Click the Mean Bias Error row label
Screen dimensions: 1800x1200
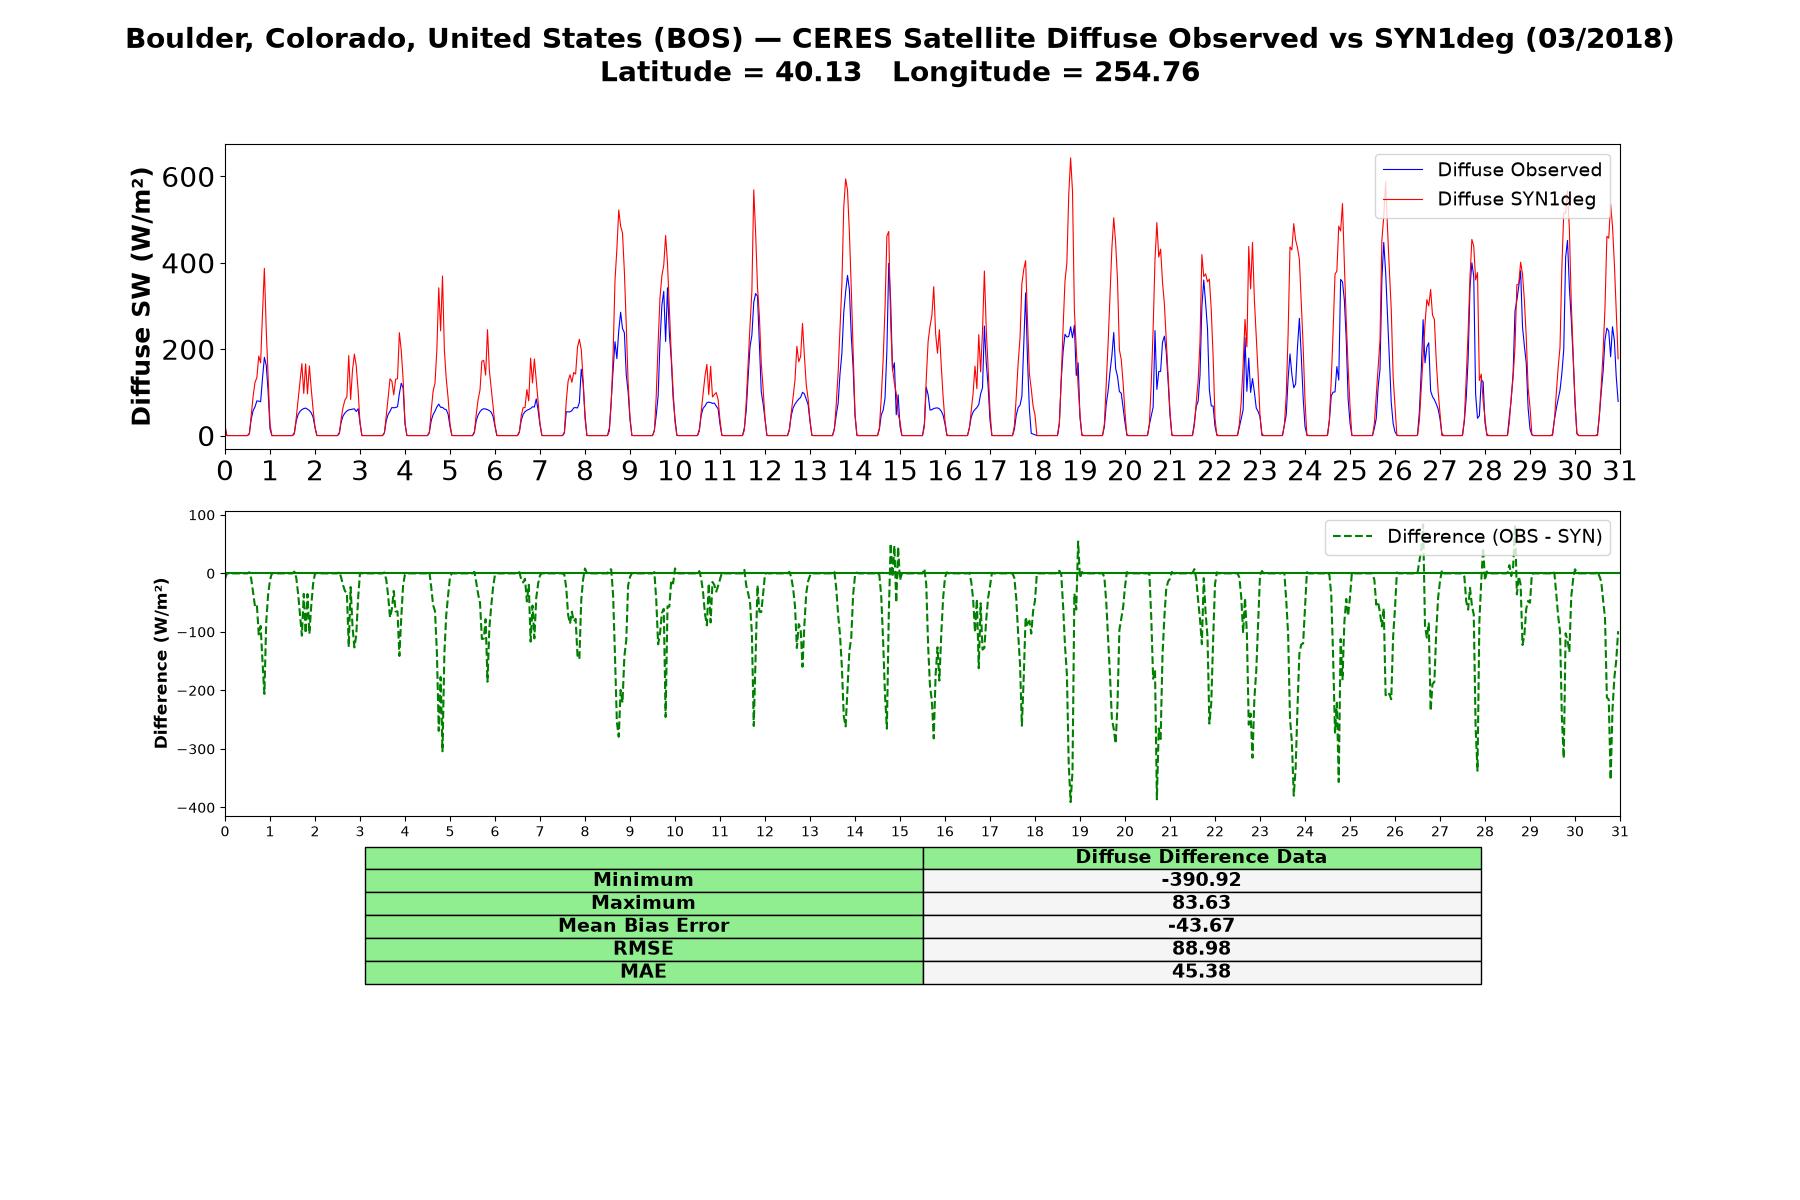pyautogui.click(x=643, y=926)
